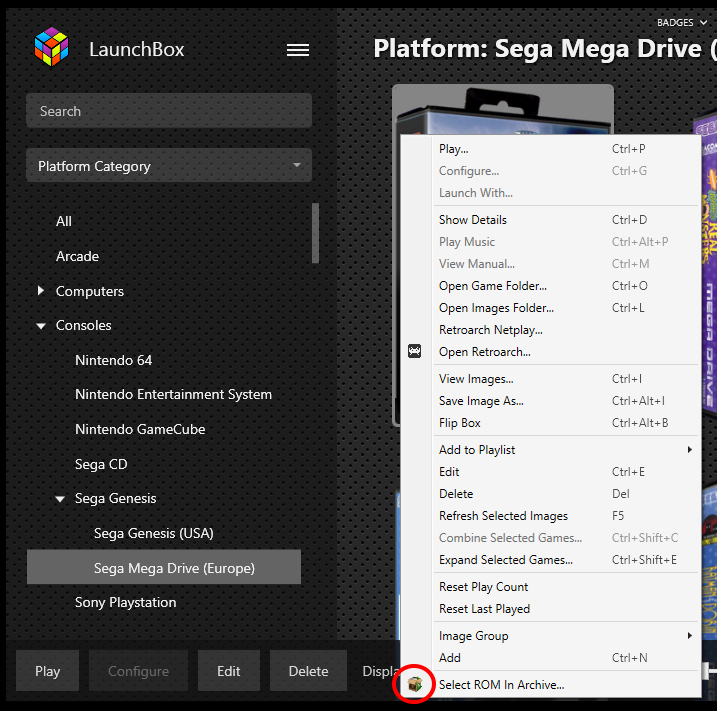Select All in platform list
The width and height of the screenshot is (717, 711).
[x=64, y=221]
